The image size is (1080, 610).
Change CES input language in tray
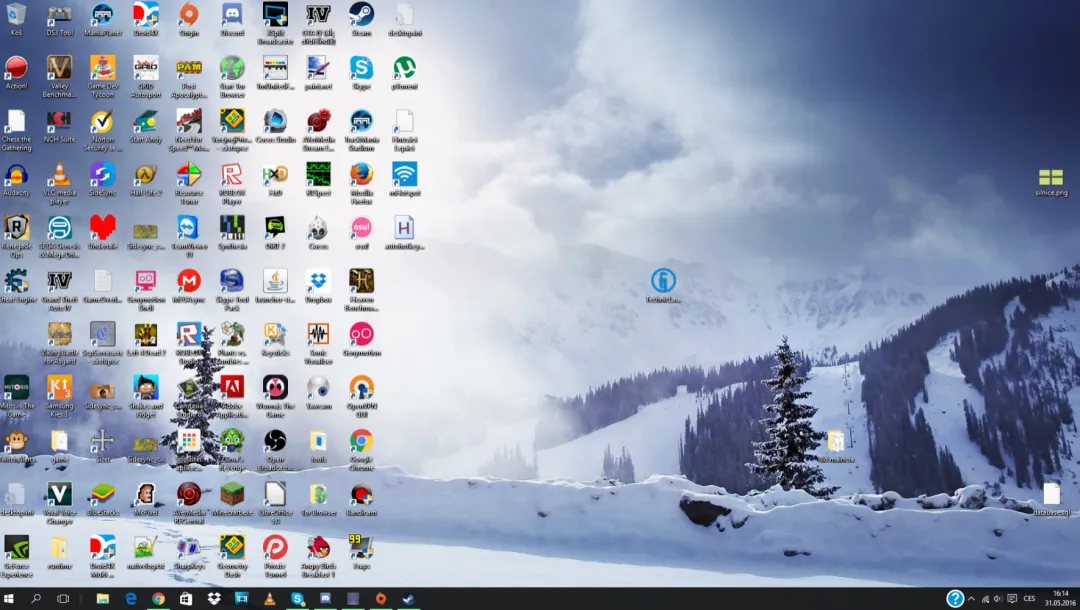[x=1029, y=599]
